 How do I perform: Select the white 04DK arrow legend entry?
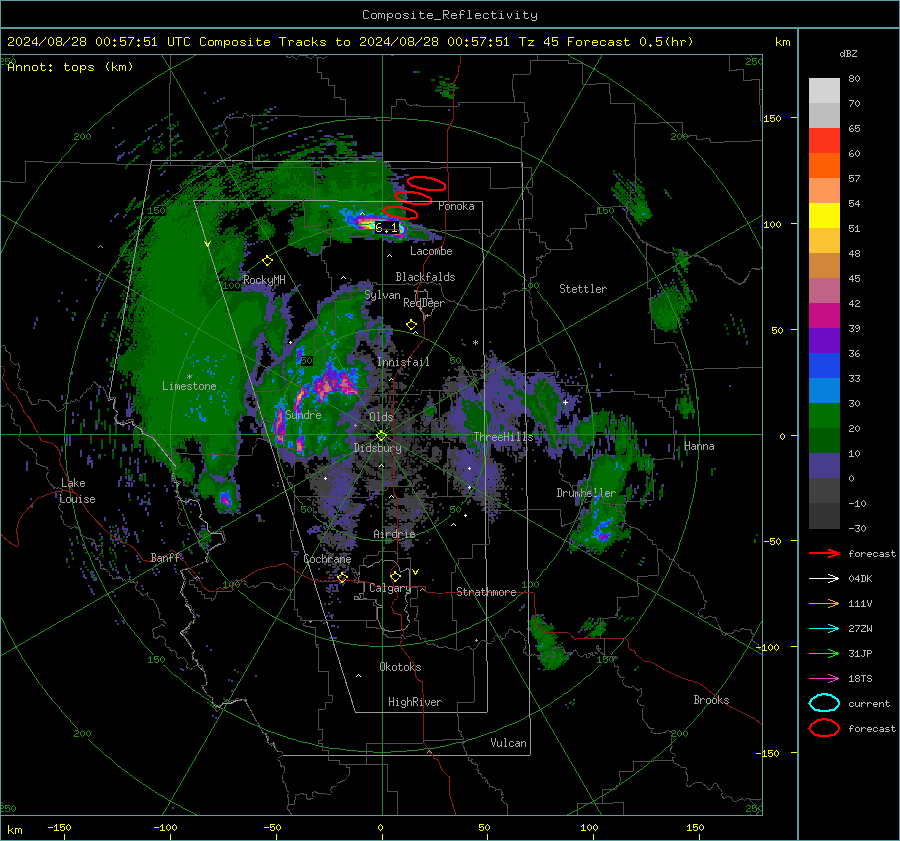(824, 579)
